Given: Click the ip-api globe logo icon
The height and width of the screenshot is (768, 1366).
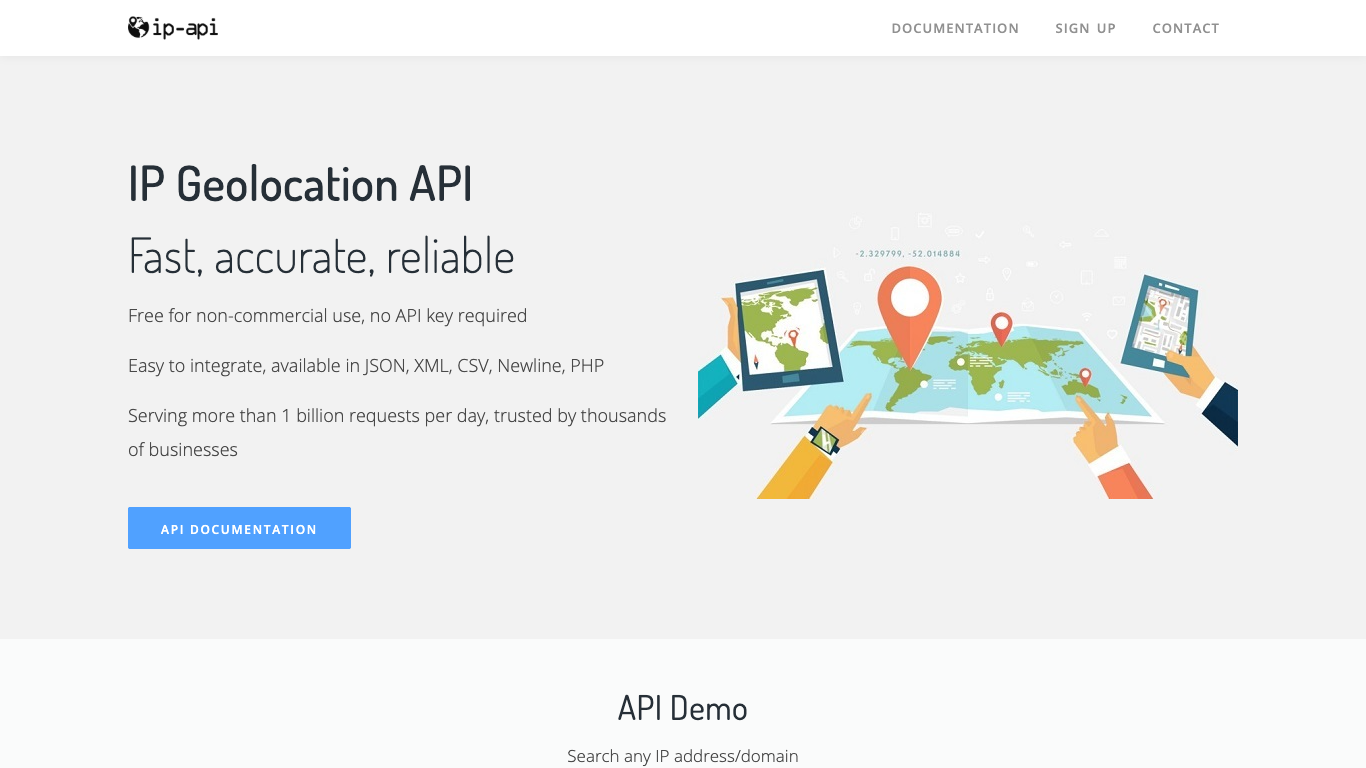Looking at the screenshot, I should coord(138,28).
